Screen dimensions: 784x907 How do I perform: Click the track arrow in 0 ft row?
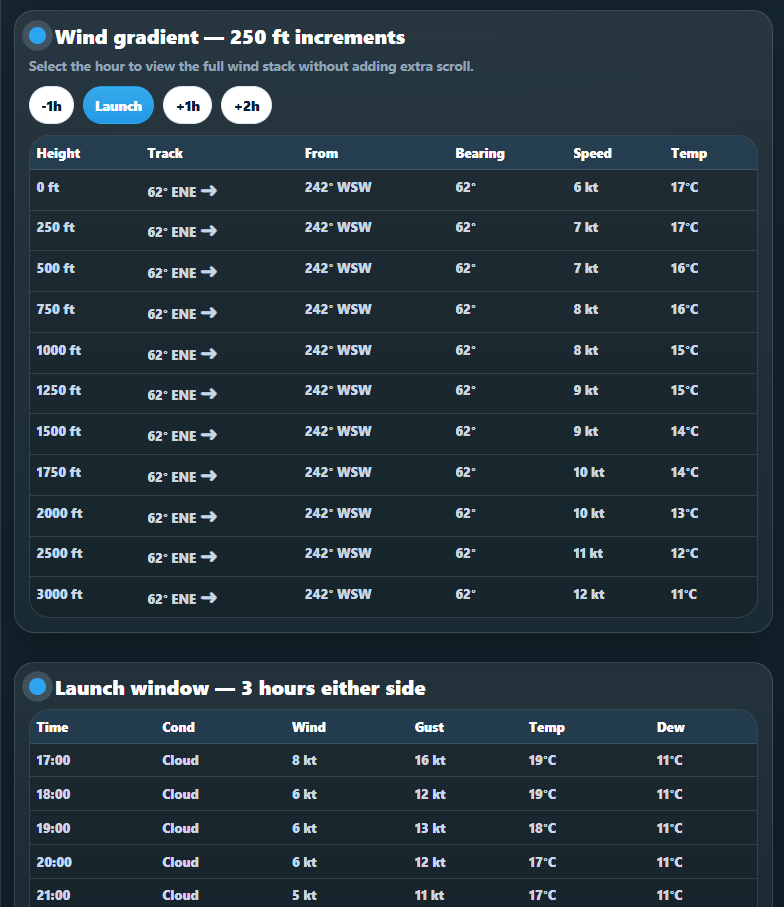pos(209,190)
